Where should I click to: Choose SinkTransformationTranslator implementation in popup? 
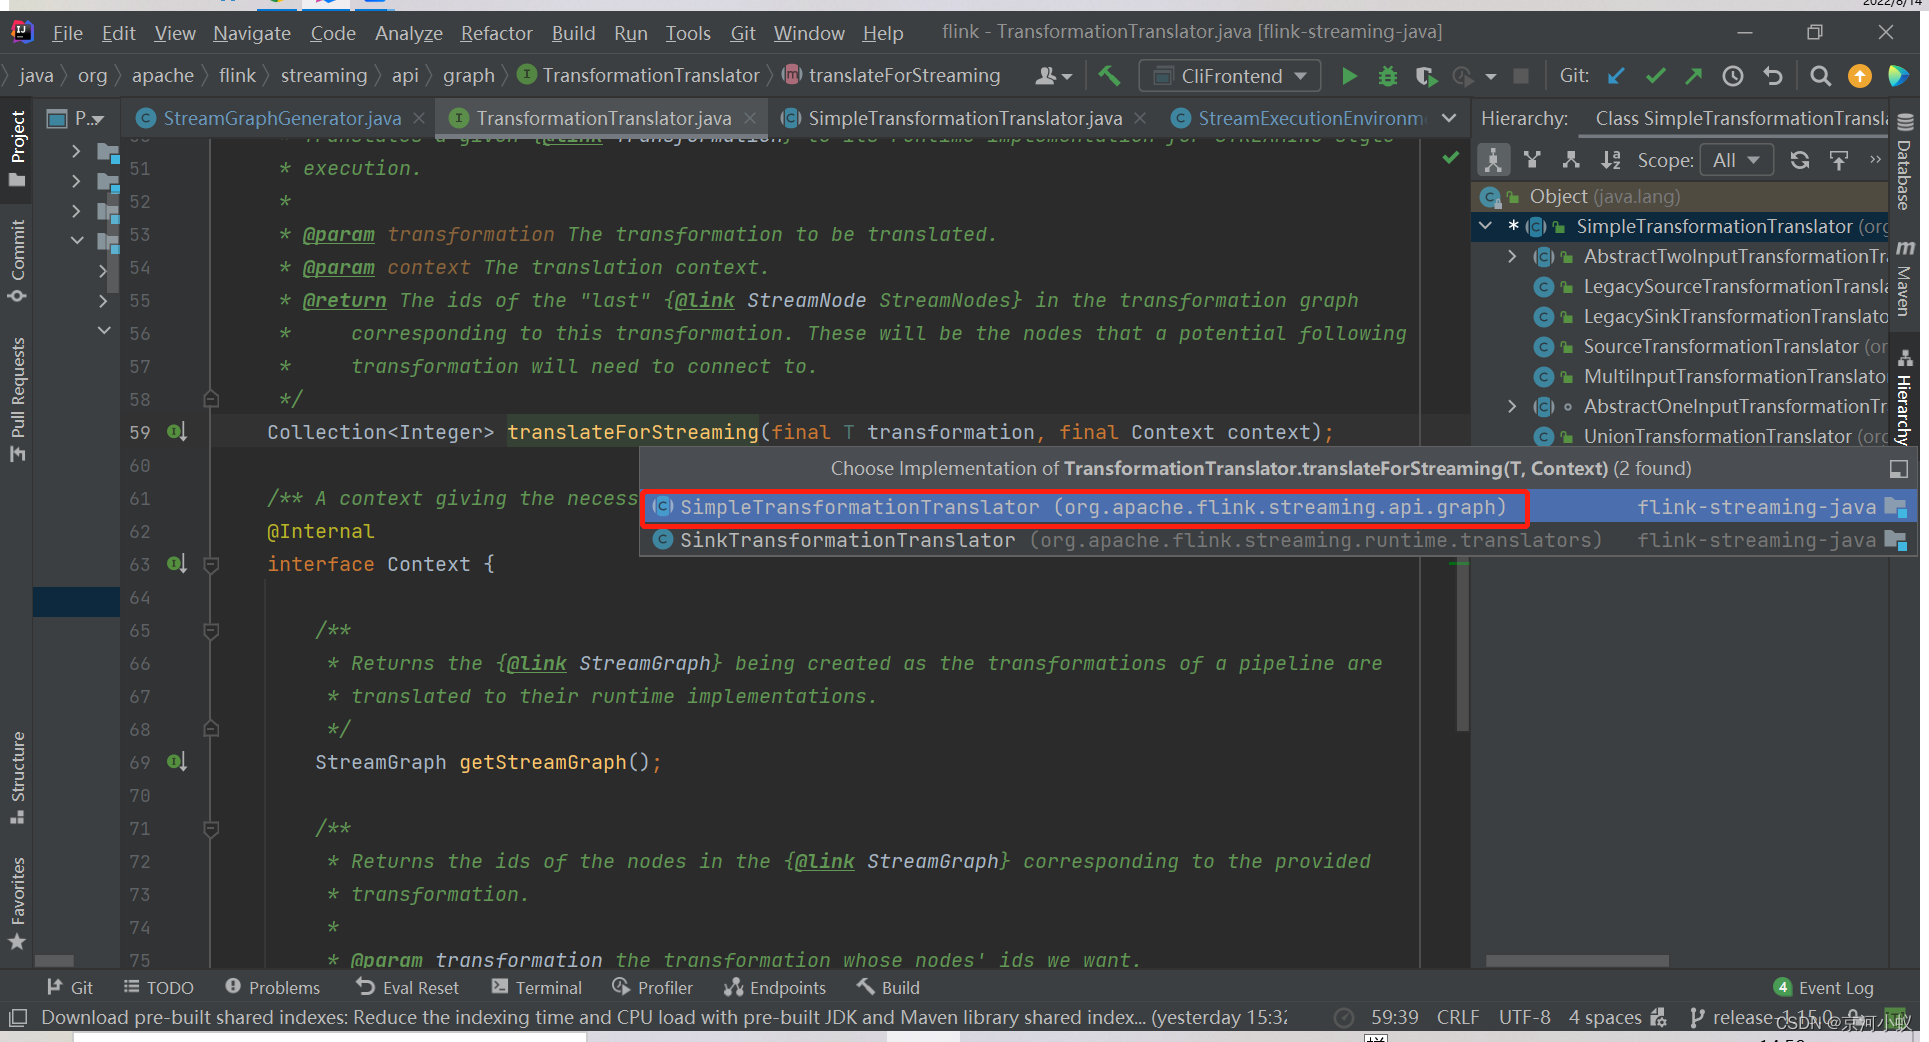pyautogui.click(x=1278, y=540)
